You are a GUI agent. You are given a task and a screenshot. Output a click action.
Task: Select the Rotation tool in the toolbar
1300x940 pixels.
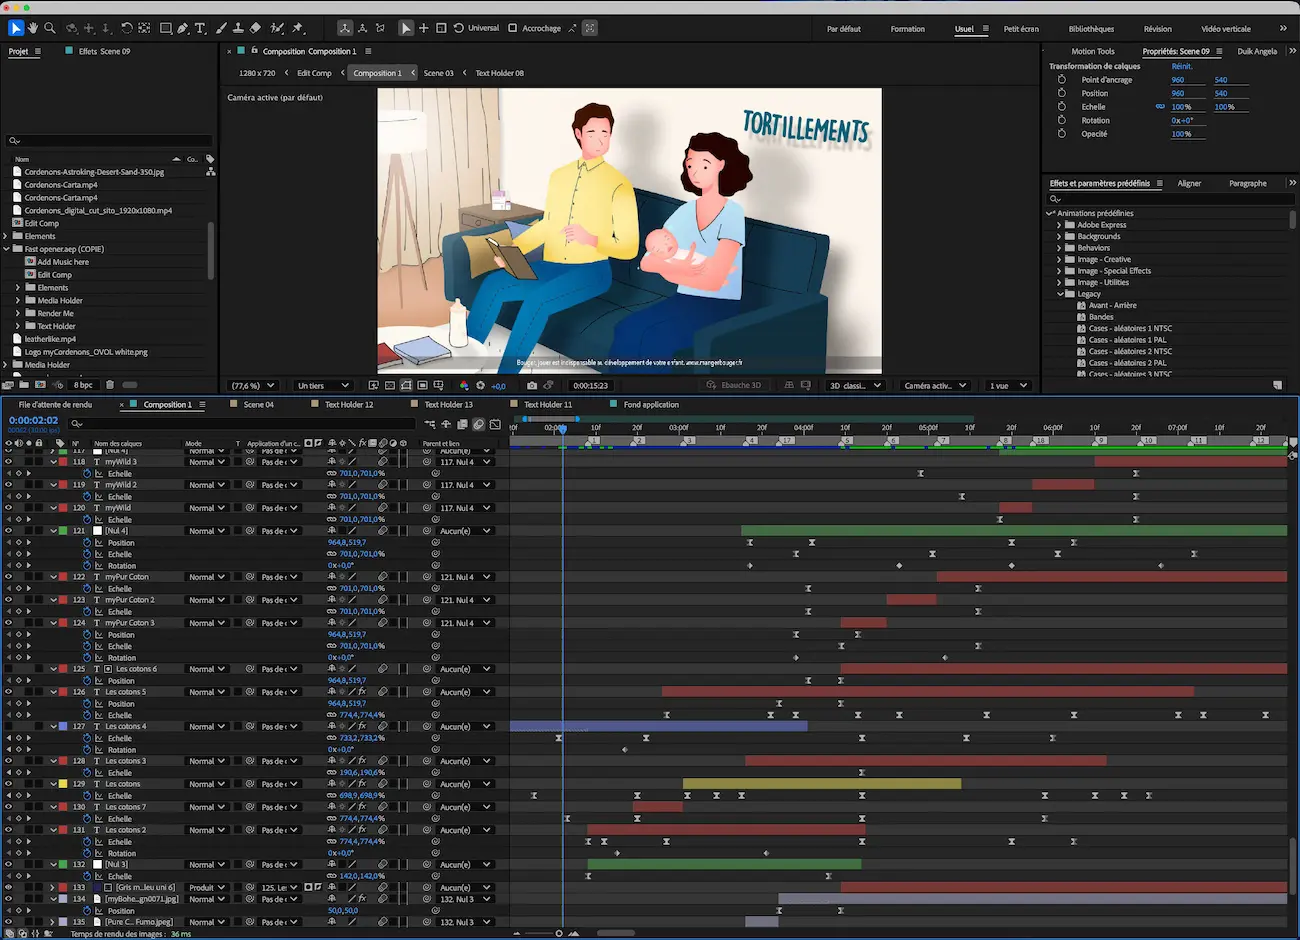[126, 28]
